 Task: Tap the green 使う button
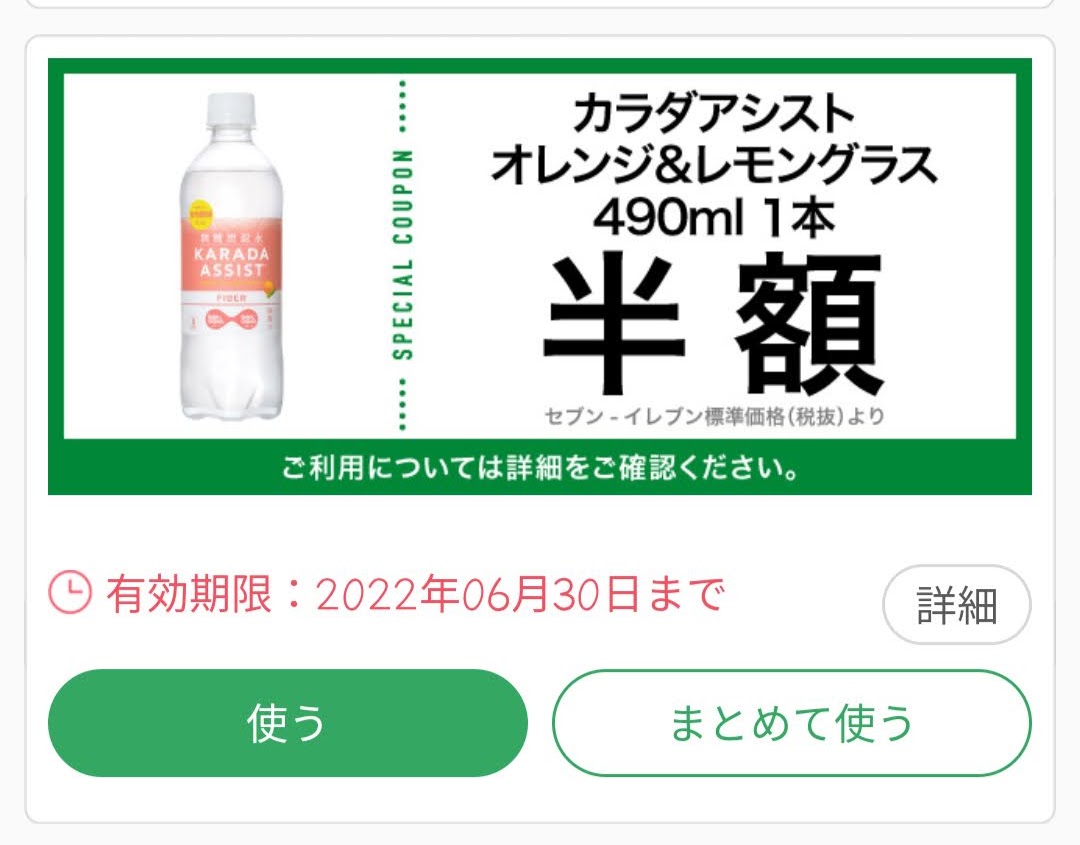tap(288, 722)
